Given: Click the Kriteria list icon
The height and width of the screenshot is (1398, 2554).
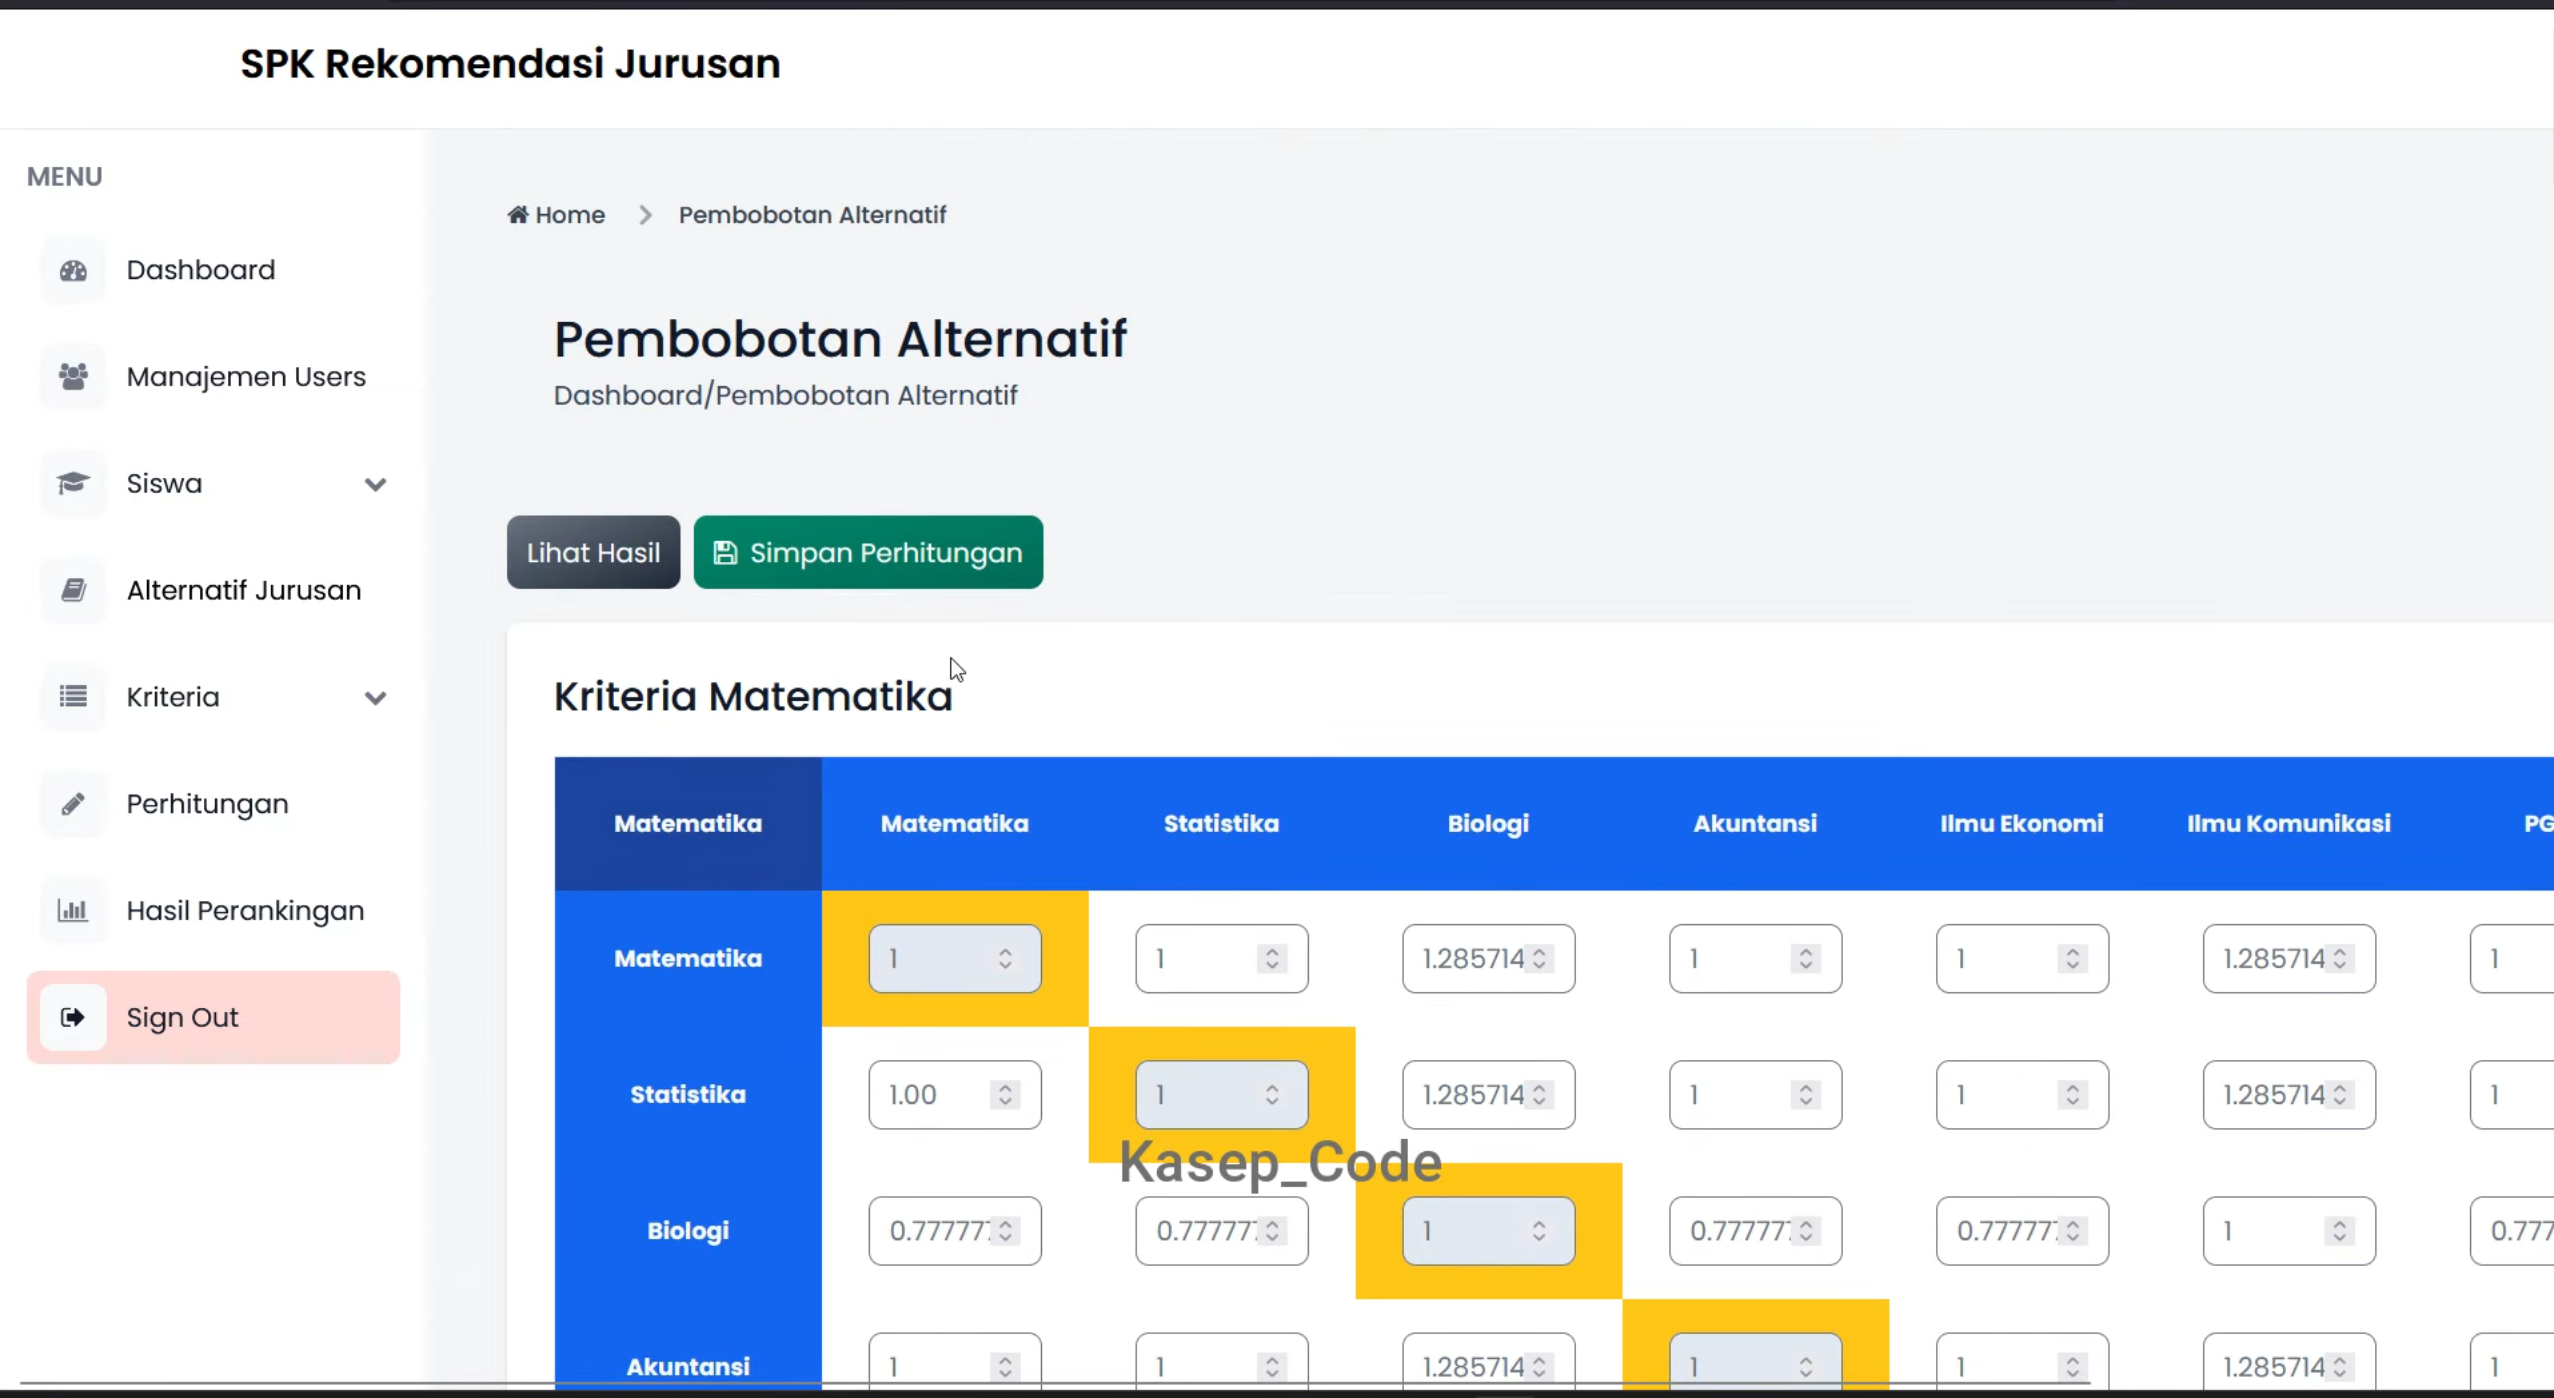Looking at the screenshot, I should pos(73,697).
